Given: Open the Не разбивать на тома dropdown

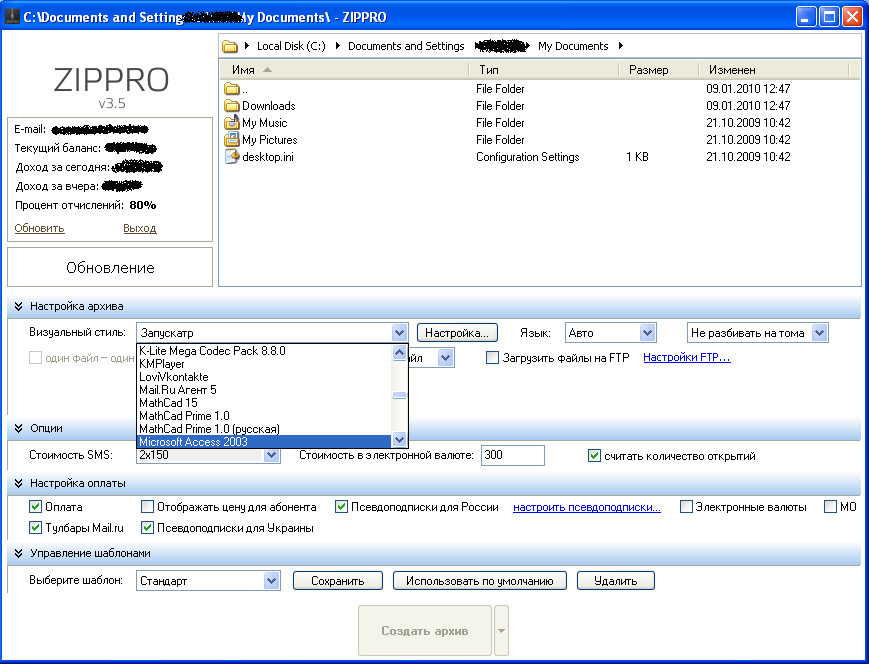Looking at the screenshot, I should 819,333.
